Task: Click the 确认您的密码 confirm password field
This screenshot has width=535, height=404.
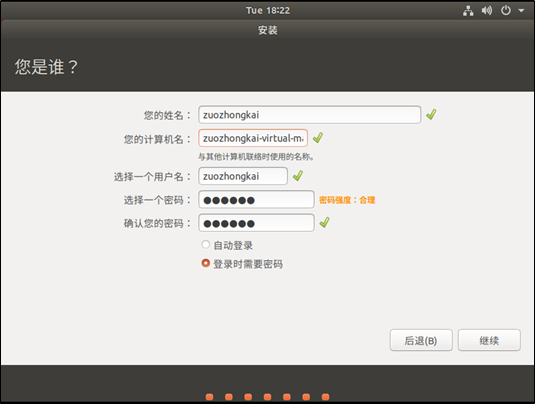Action: point(256,223)
